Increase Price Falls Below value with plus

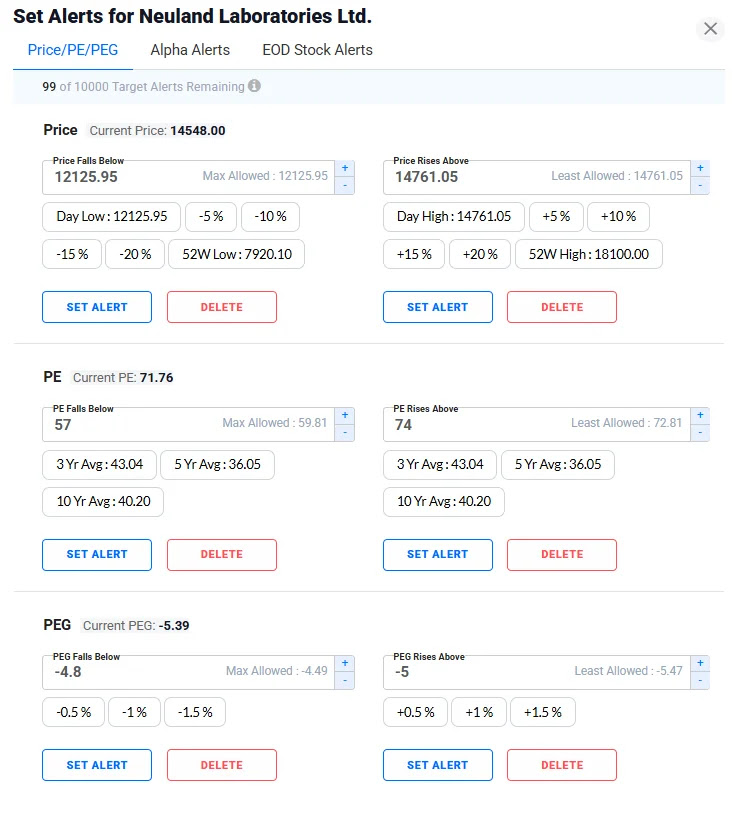[x=345, y=168]
